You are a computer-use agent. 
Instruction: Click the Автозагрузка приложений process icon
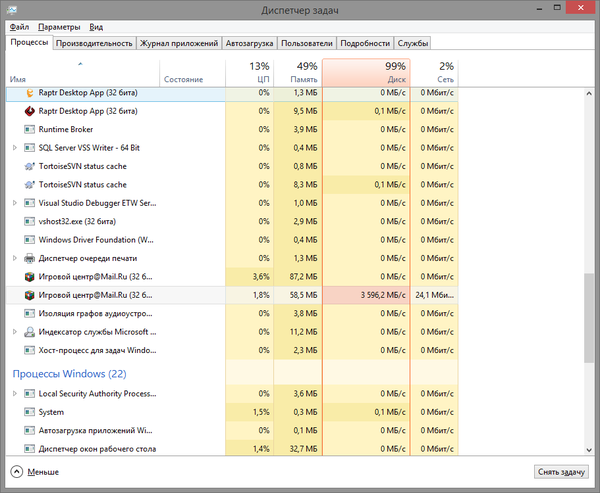click(29, 431)
